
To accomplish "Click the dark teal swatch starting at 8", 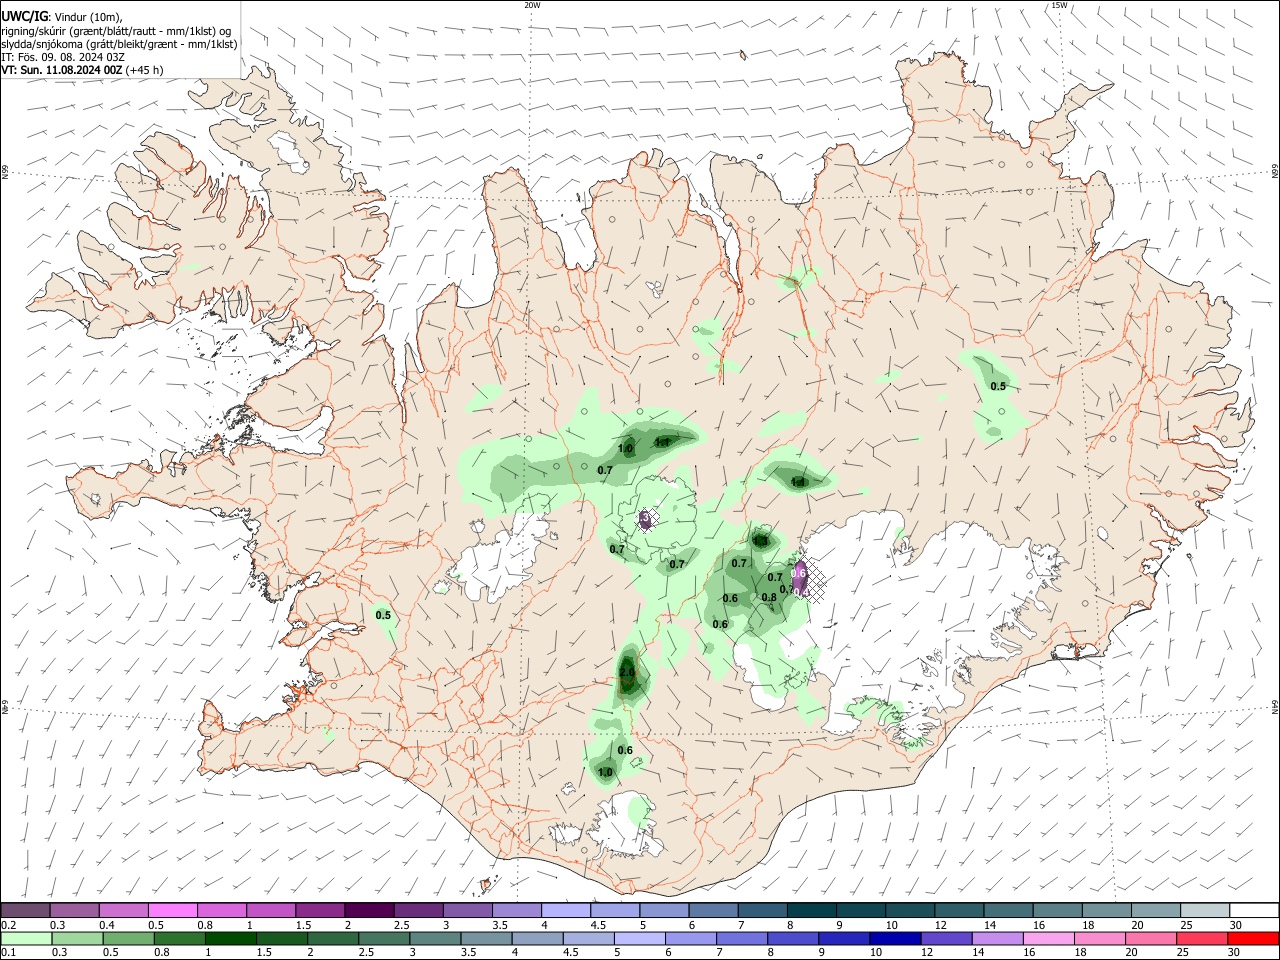I will point(810,910).
